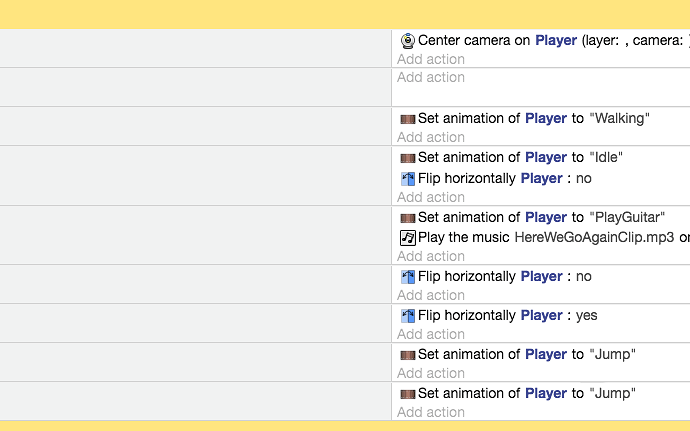The width and height of the screenshot is (690, 431).
Task: Click the film icon of the last Jump action
Action: point(407,394)
